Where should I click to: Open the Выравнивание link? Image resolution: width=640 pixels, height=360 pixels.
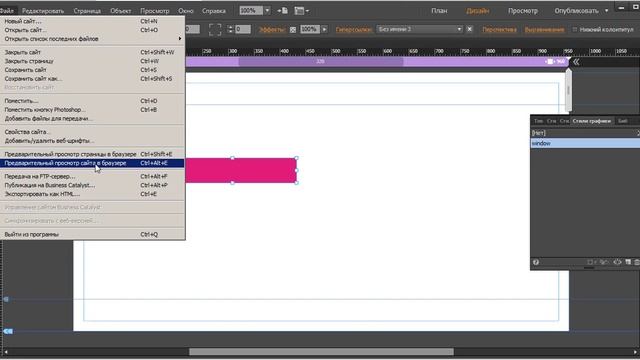(544, 30)
